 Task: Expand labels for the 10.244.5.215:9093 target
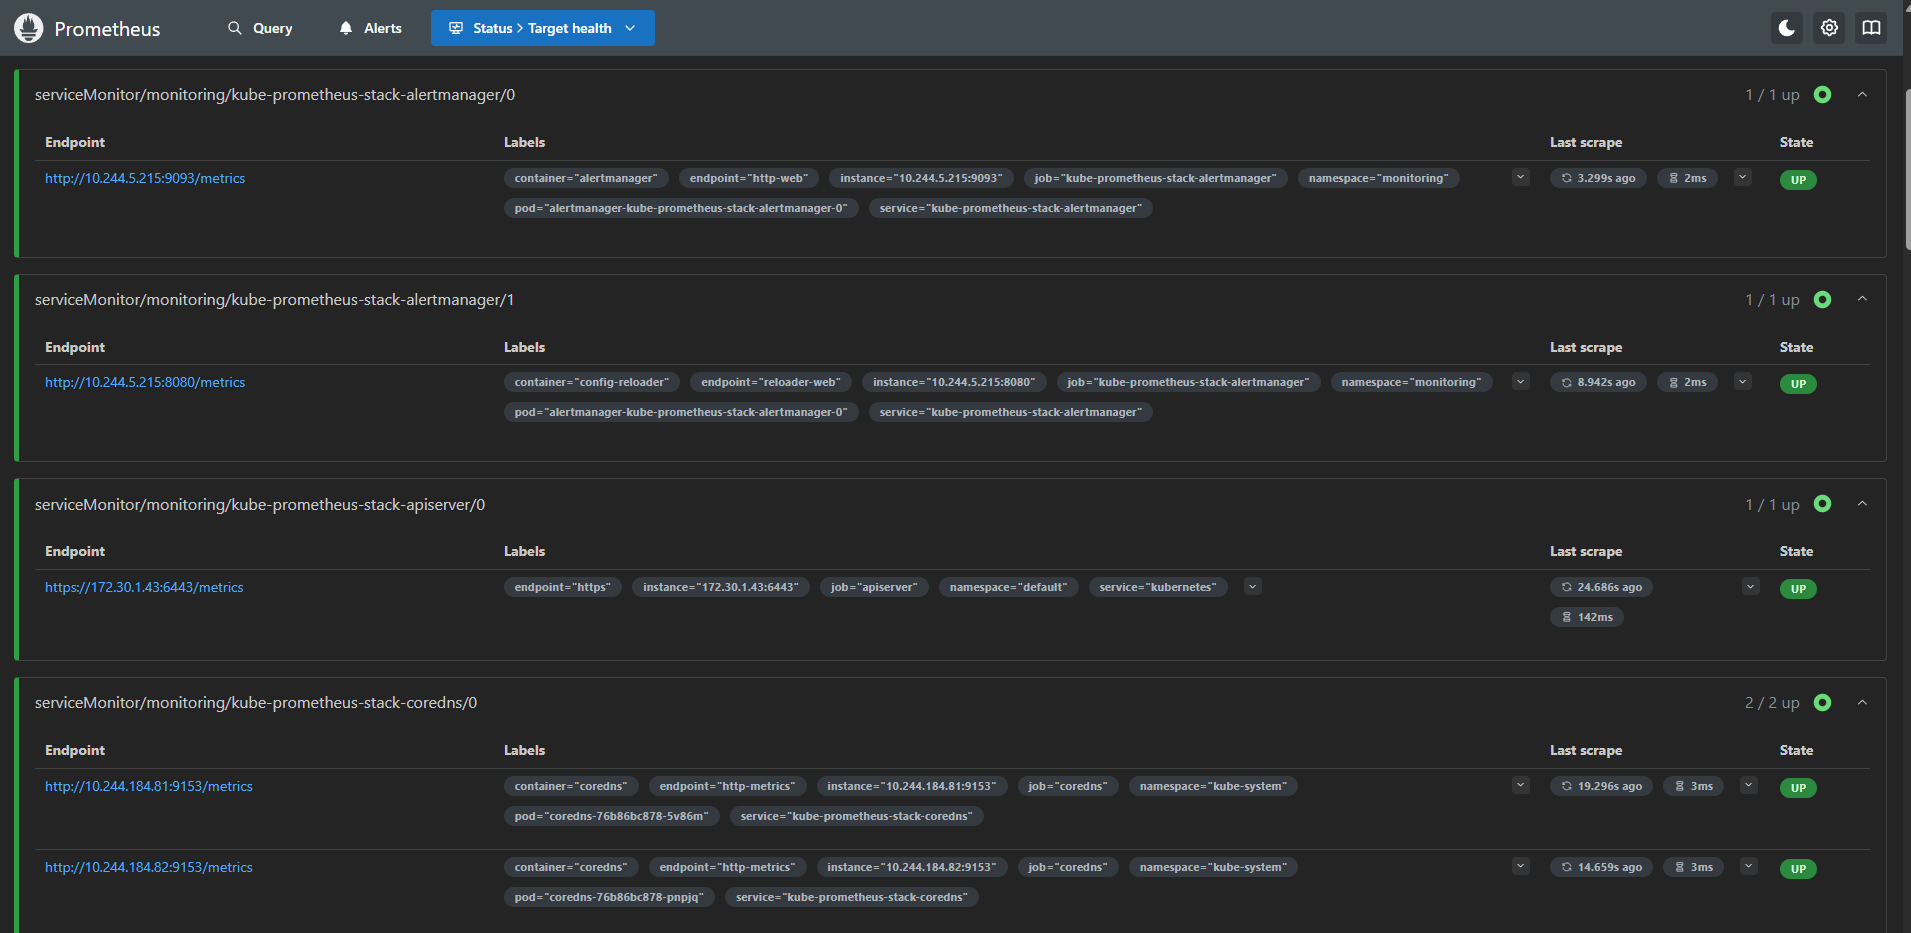(1521, 178)
